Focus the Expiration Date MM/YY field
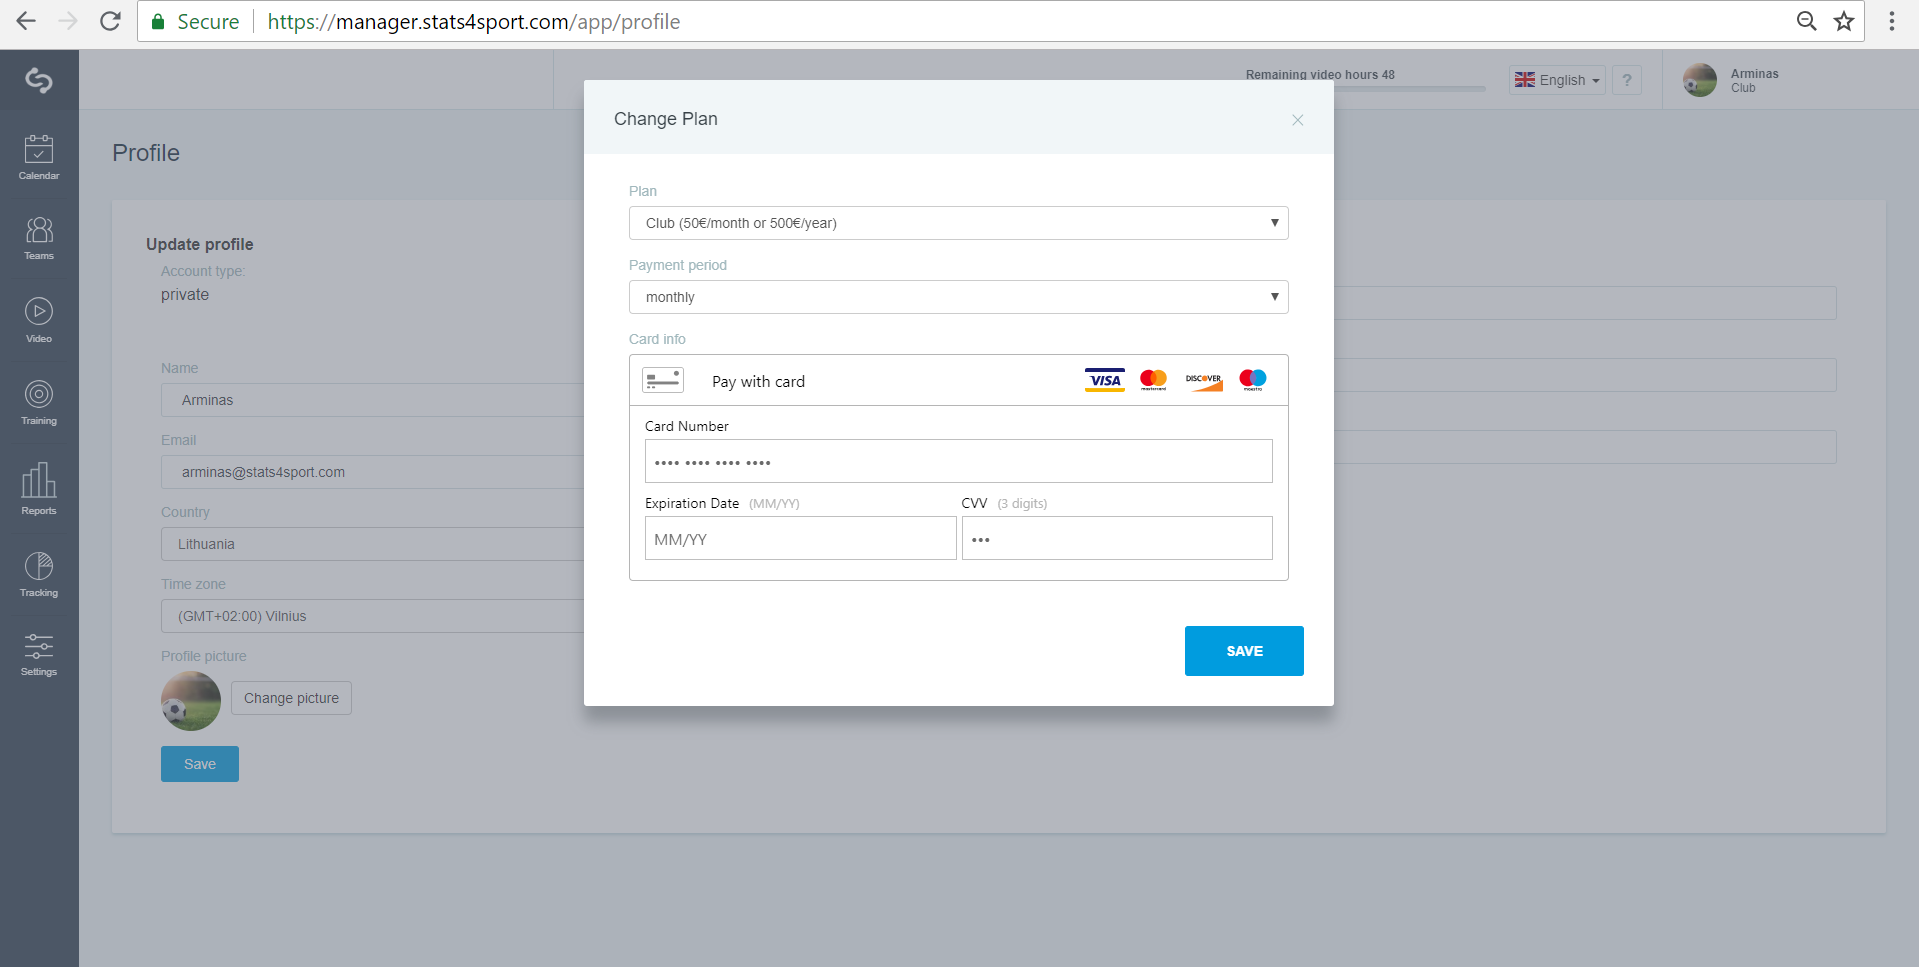This screenshot has height=967, width=1919. point(800,538)
